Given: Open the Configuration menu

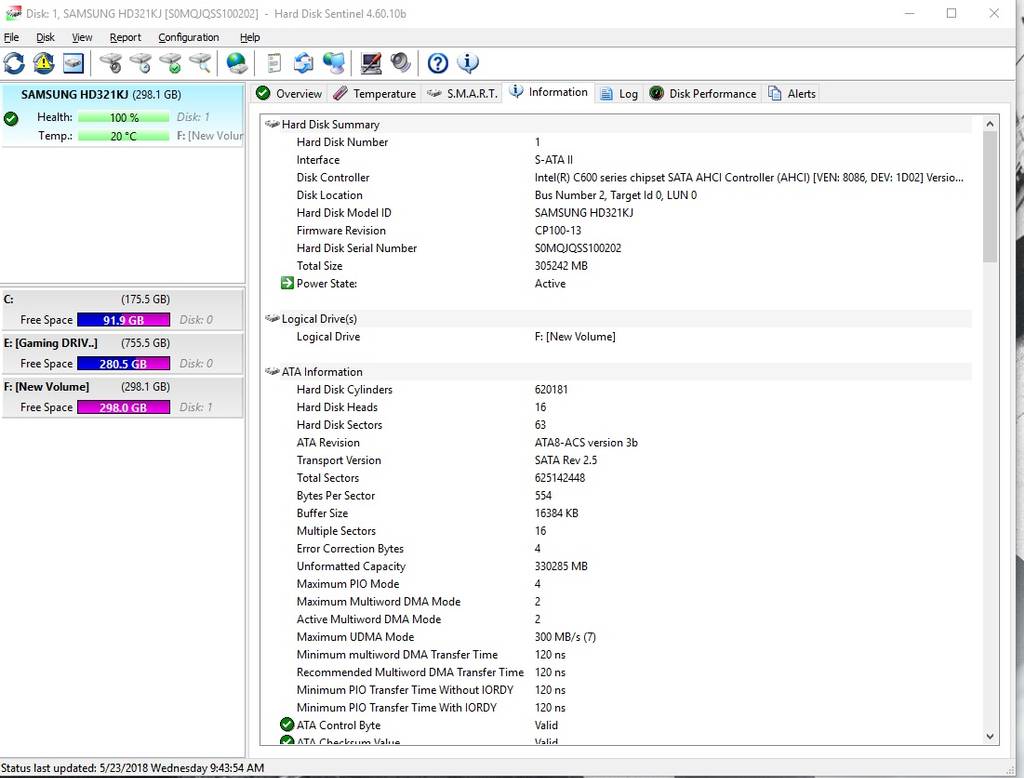Looking at the screenshot, I should [x=188, y=37].
